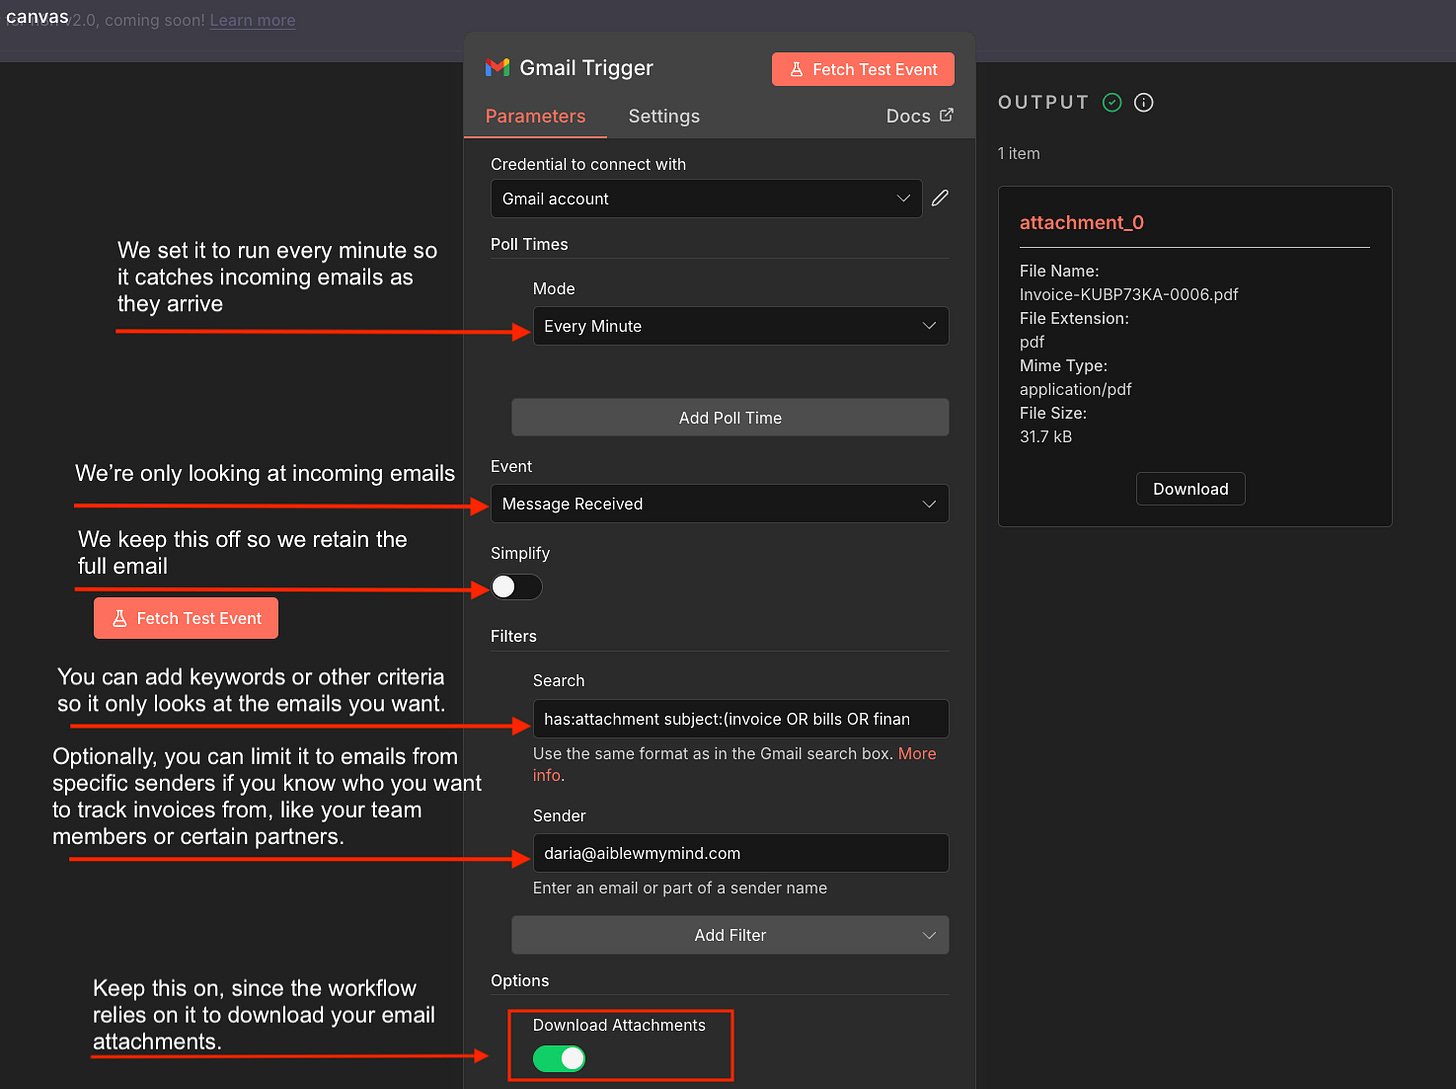The image size is (1456, 1089).
Task: Open the Gmail account credential dropdown
Action: coord(706,198)
